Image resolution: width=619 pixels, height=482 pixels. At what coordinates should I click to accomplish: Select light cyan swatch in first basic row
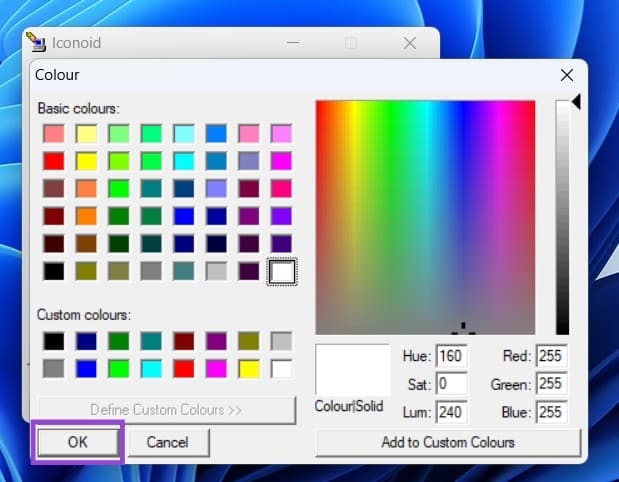click(x=184, y=133)
